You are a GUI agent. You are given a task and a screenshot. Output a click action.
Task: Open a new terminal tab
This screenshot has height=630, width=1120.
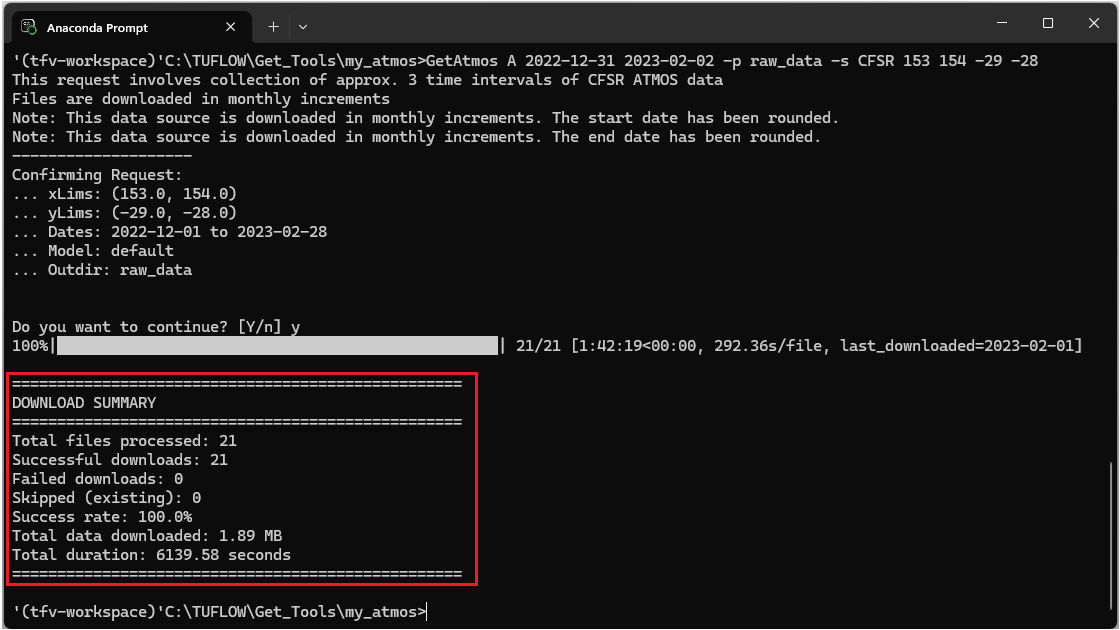tap(273, 25)
